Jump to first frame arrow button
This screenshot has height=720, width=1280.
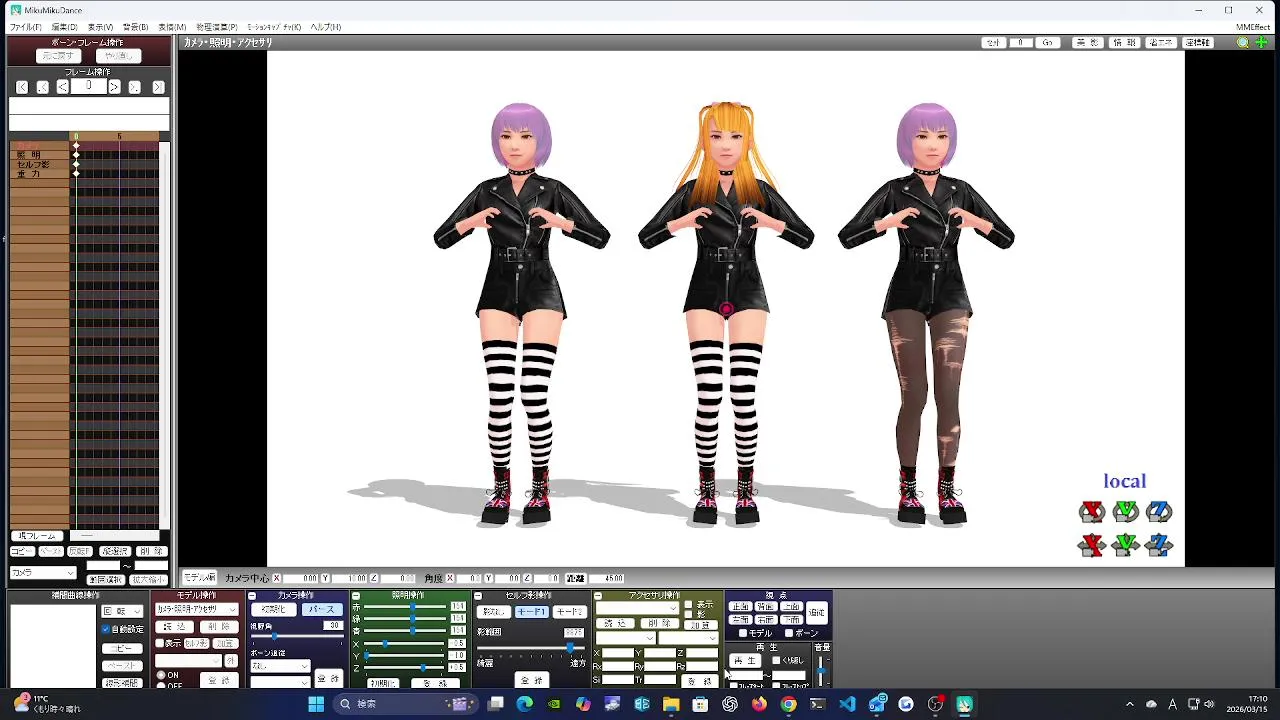click(22, 87)
